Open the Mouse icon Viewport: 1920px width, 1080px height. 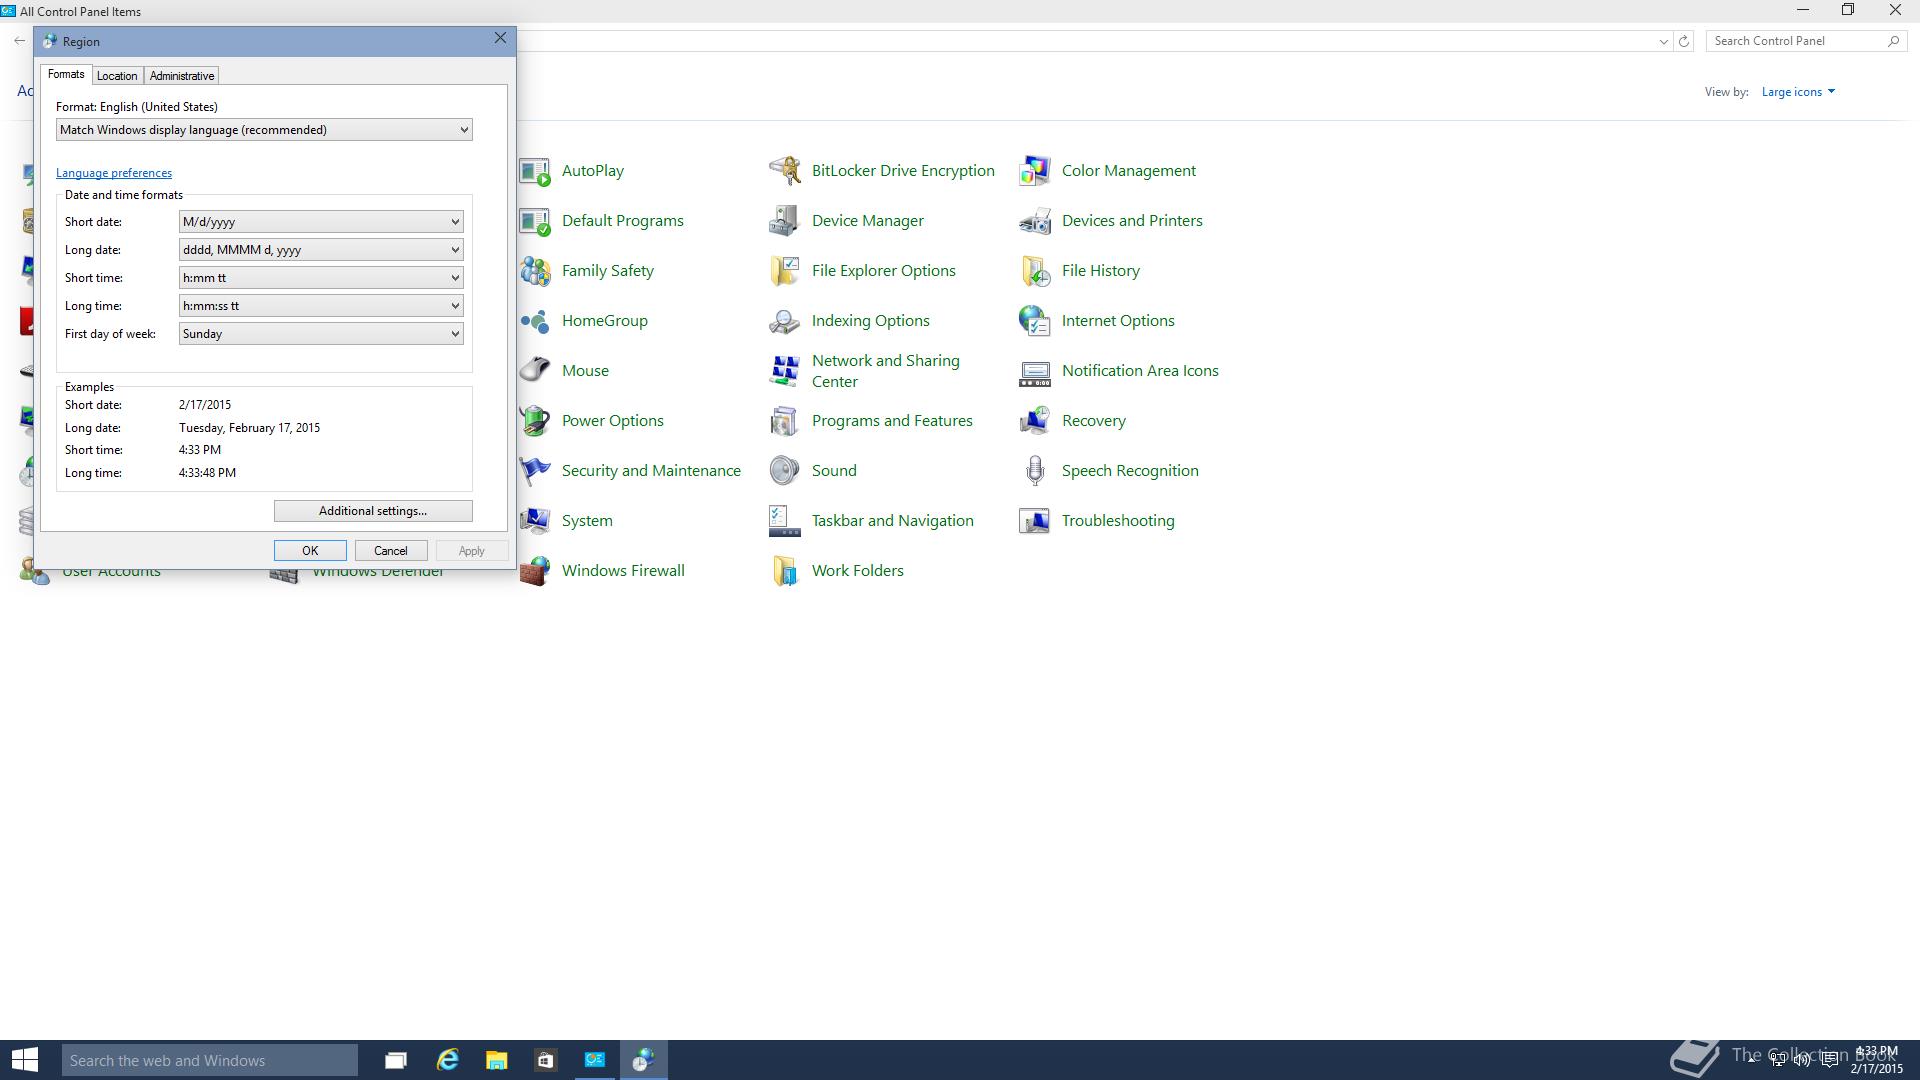(x=535, y=371)
